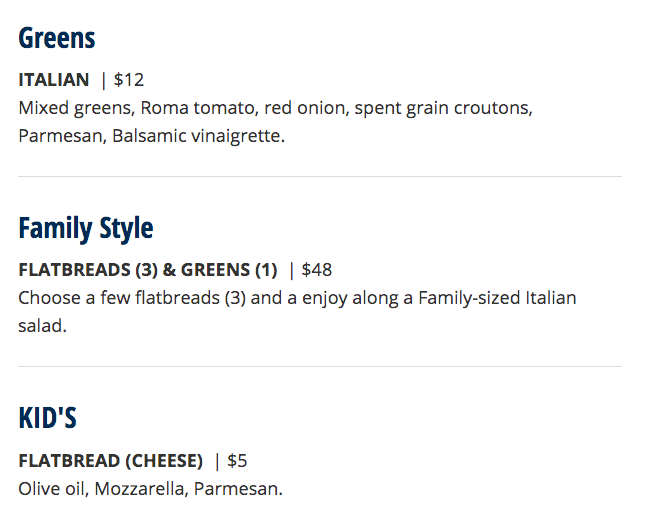This screenshot has height=531, width=670.
Task: Click the divider line below Greens section
Action: tap(320, 177)
